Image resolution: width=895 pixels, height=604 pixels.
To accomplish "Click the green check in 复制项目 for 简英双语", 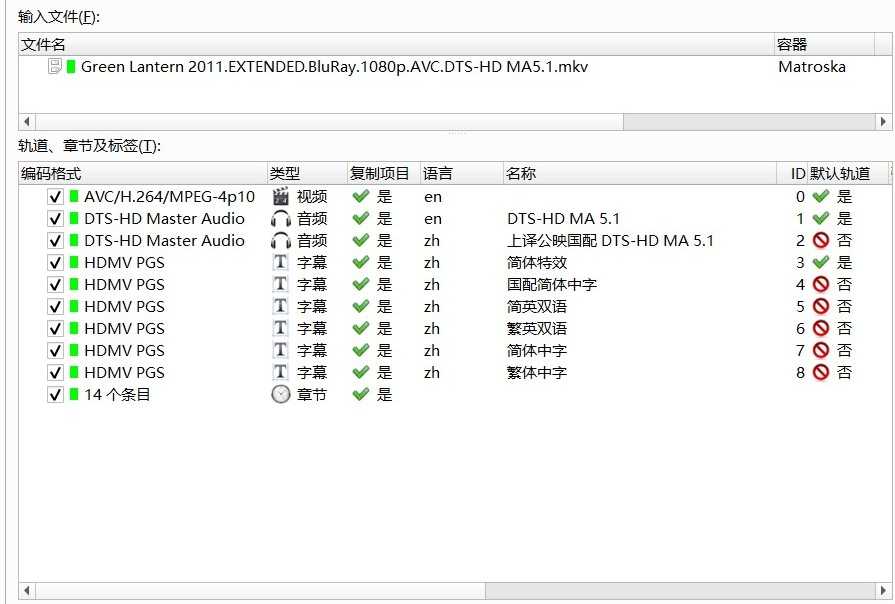I will (360, 306).
